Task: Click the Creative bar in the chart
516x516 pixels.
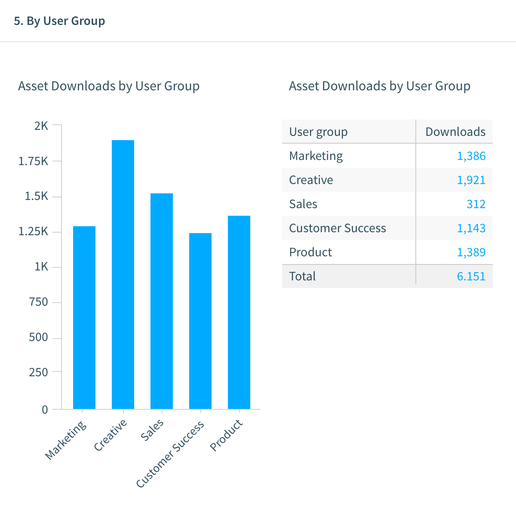Action: pos(123,274)
